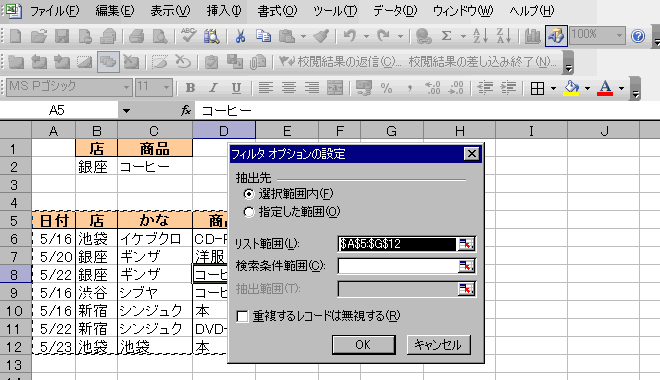Image resolution: width=660 pixels, height=380 pixels.
Task: Increase decimal places icon
Action: (433, 88)
